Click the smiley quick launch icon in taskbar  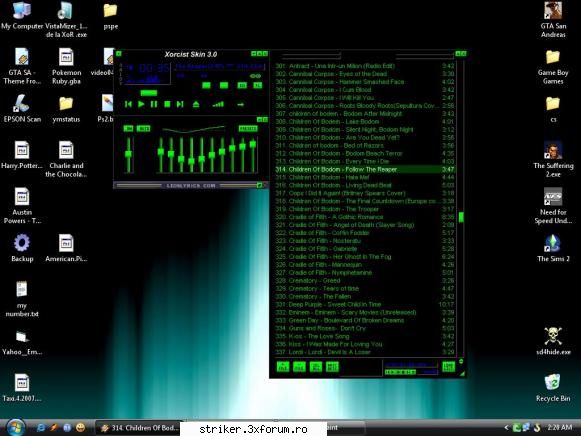click(x=80, y=427)
